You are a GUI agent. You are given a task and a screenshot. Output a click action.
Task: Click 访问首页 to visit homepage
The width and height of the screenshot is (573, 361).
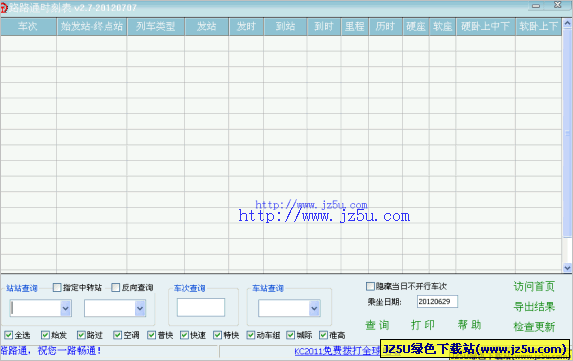click(x=534, y=286)
